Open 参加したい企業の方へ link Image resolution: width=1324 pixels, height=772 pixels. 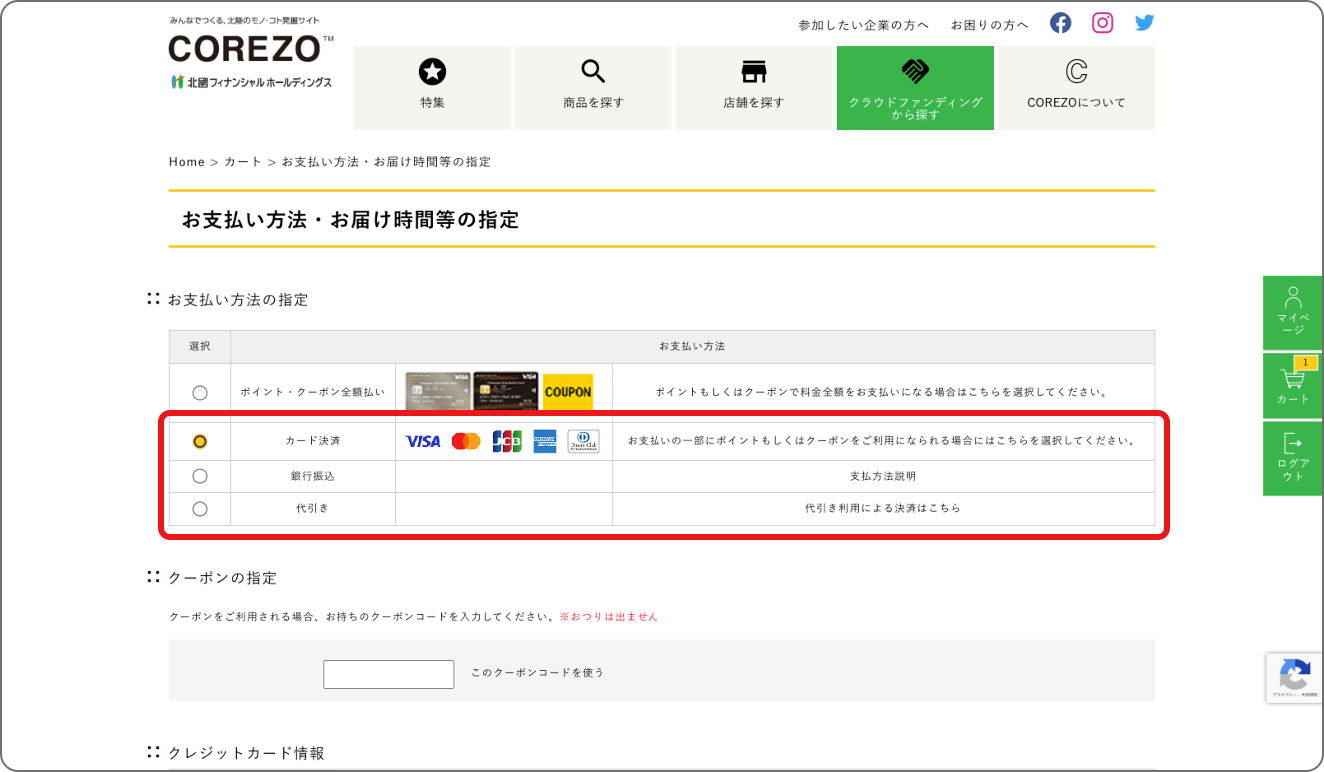click(863, 25)
